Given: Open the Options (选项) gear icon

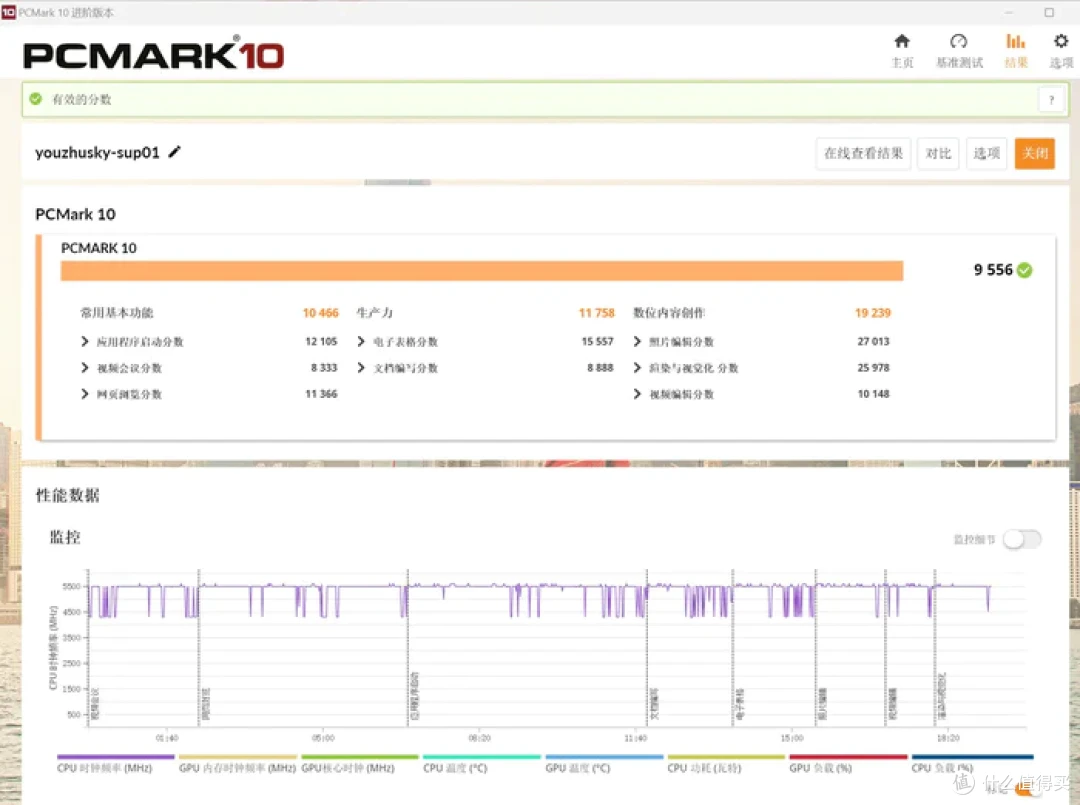Looking at the screenshot, I should point(1061,41).
